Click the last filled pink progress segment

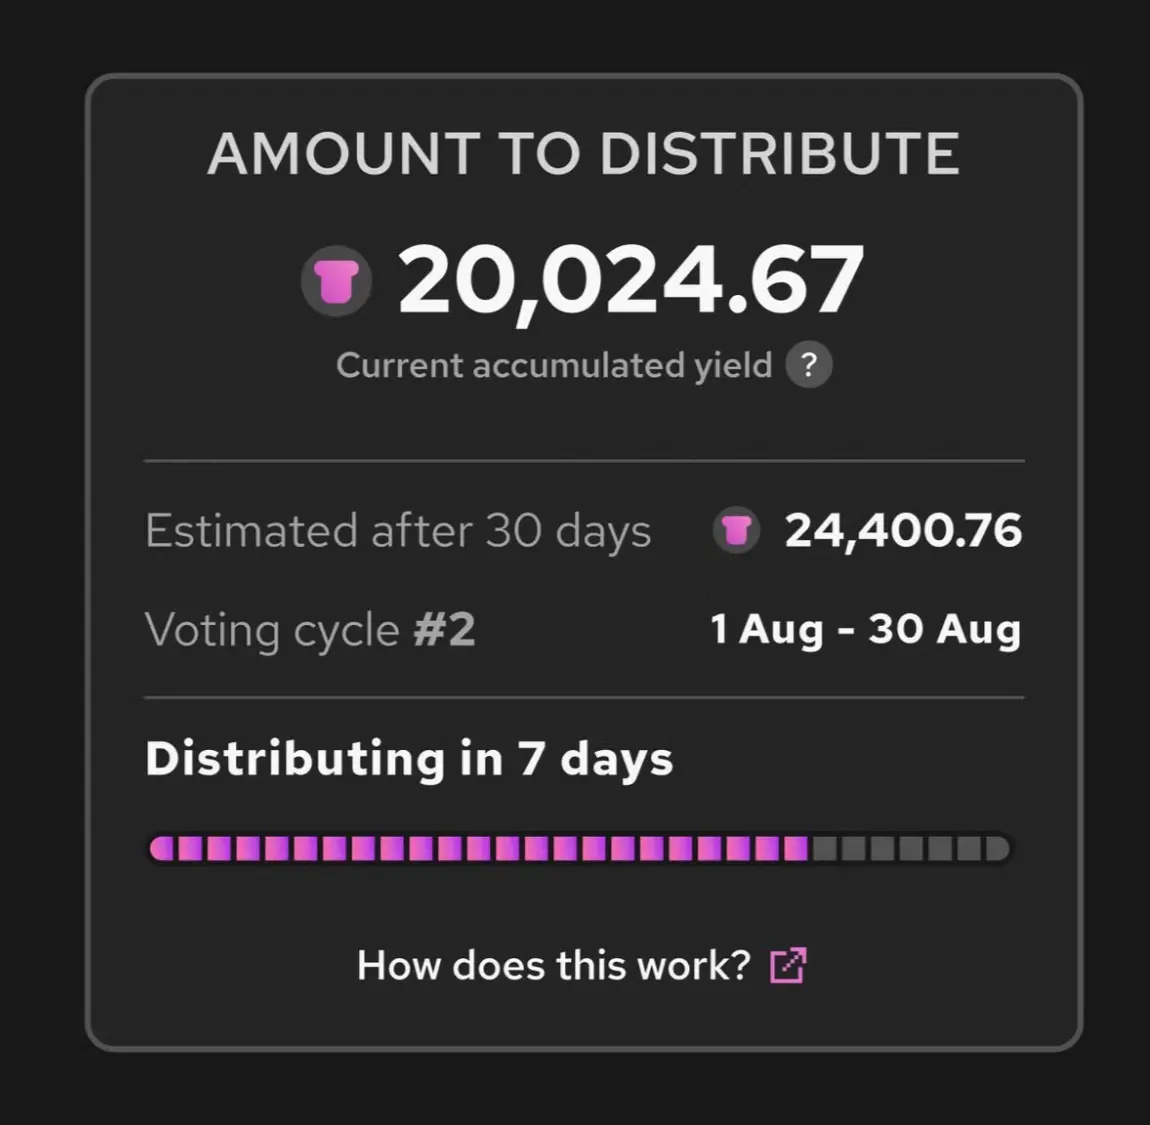796,849
